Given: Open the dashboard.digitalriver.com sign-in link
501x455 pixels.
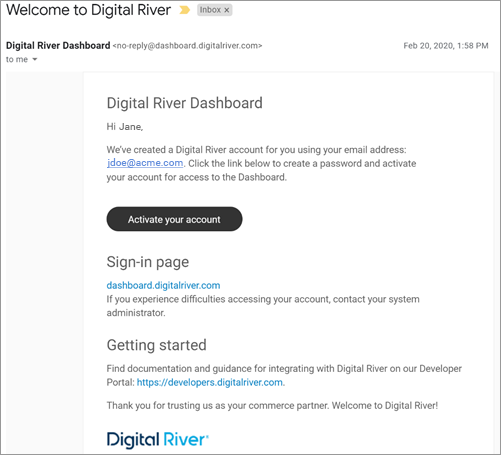Looking at the screenshot, I should [163, 285].
